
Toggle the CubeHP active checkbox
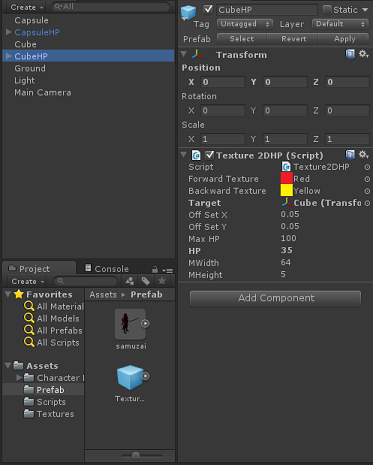[208, 9]
